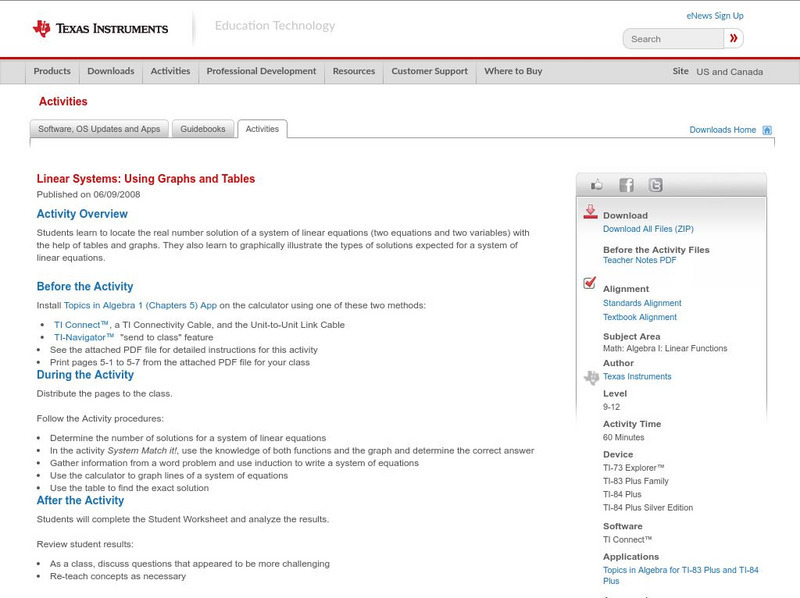
Task: Open Topics in Algebra for TI-83 Plus link
Action: (x=681, y=576)
